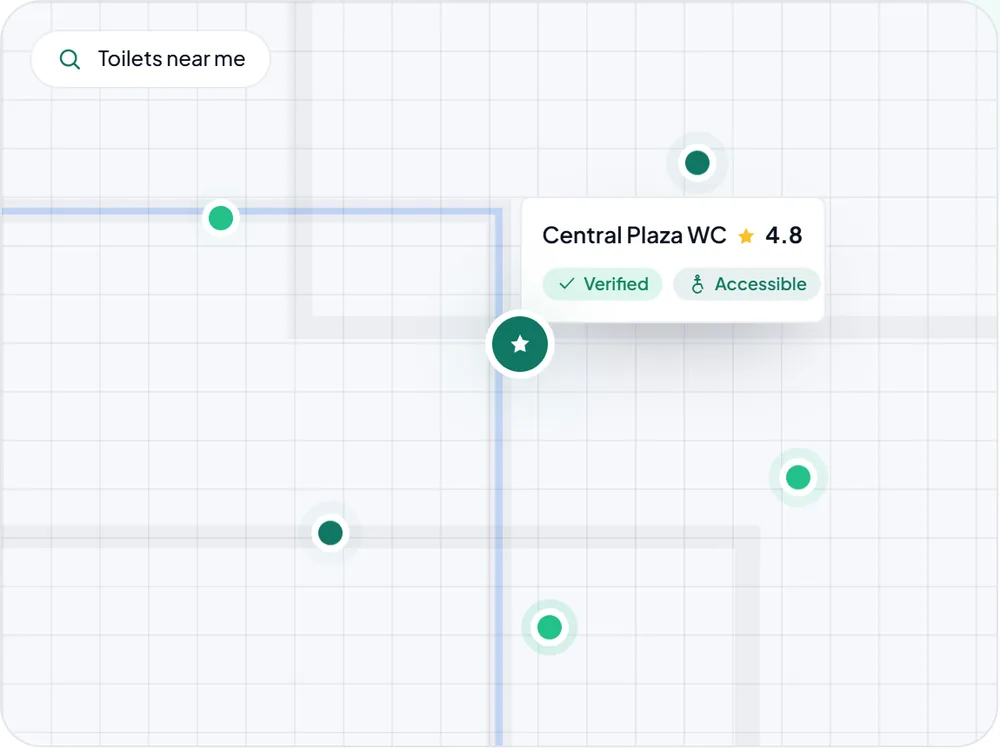This screenshot has width=1000, height=749.
Task: Click the yellow rating star icon
Action: click(746, 236)
